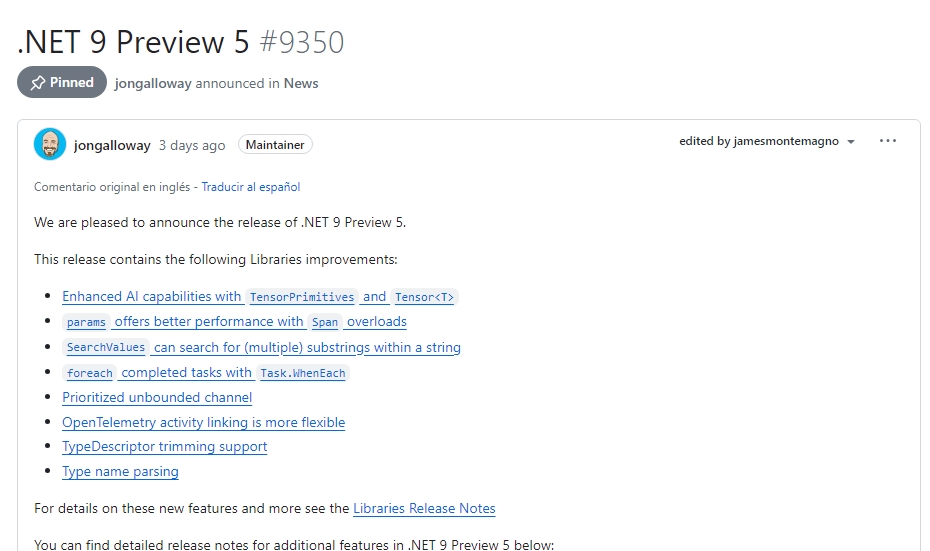Screen dimensions: 930x551
Task: Open the Libraries Release Notes link
Action: point(424,508)
